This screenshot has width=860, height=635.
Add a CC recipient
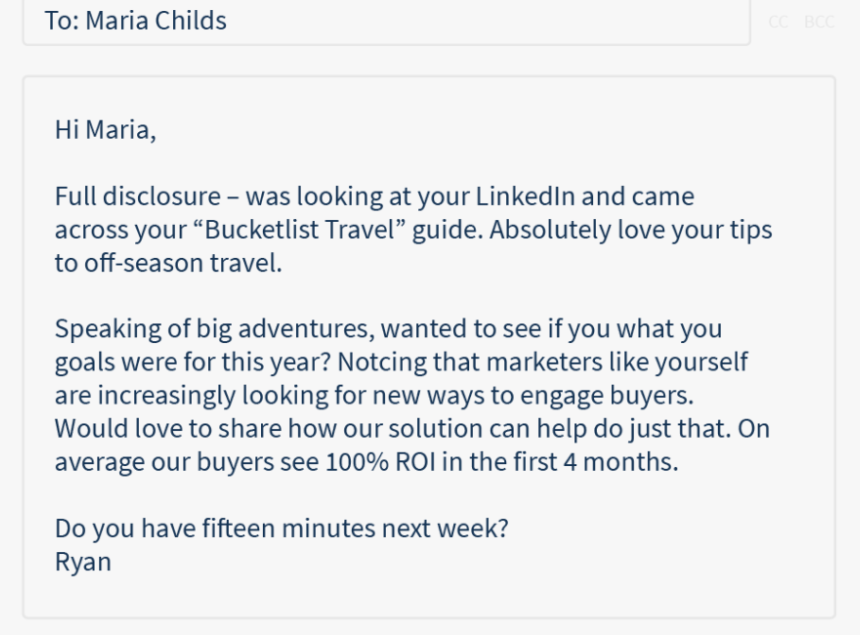[x=778, y=22]
